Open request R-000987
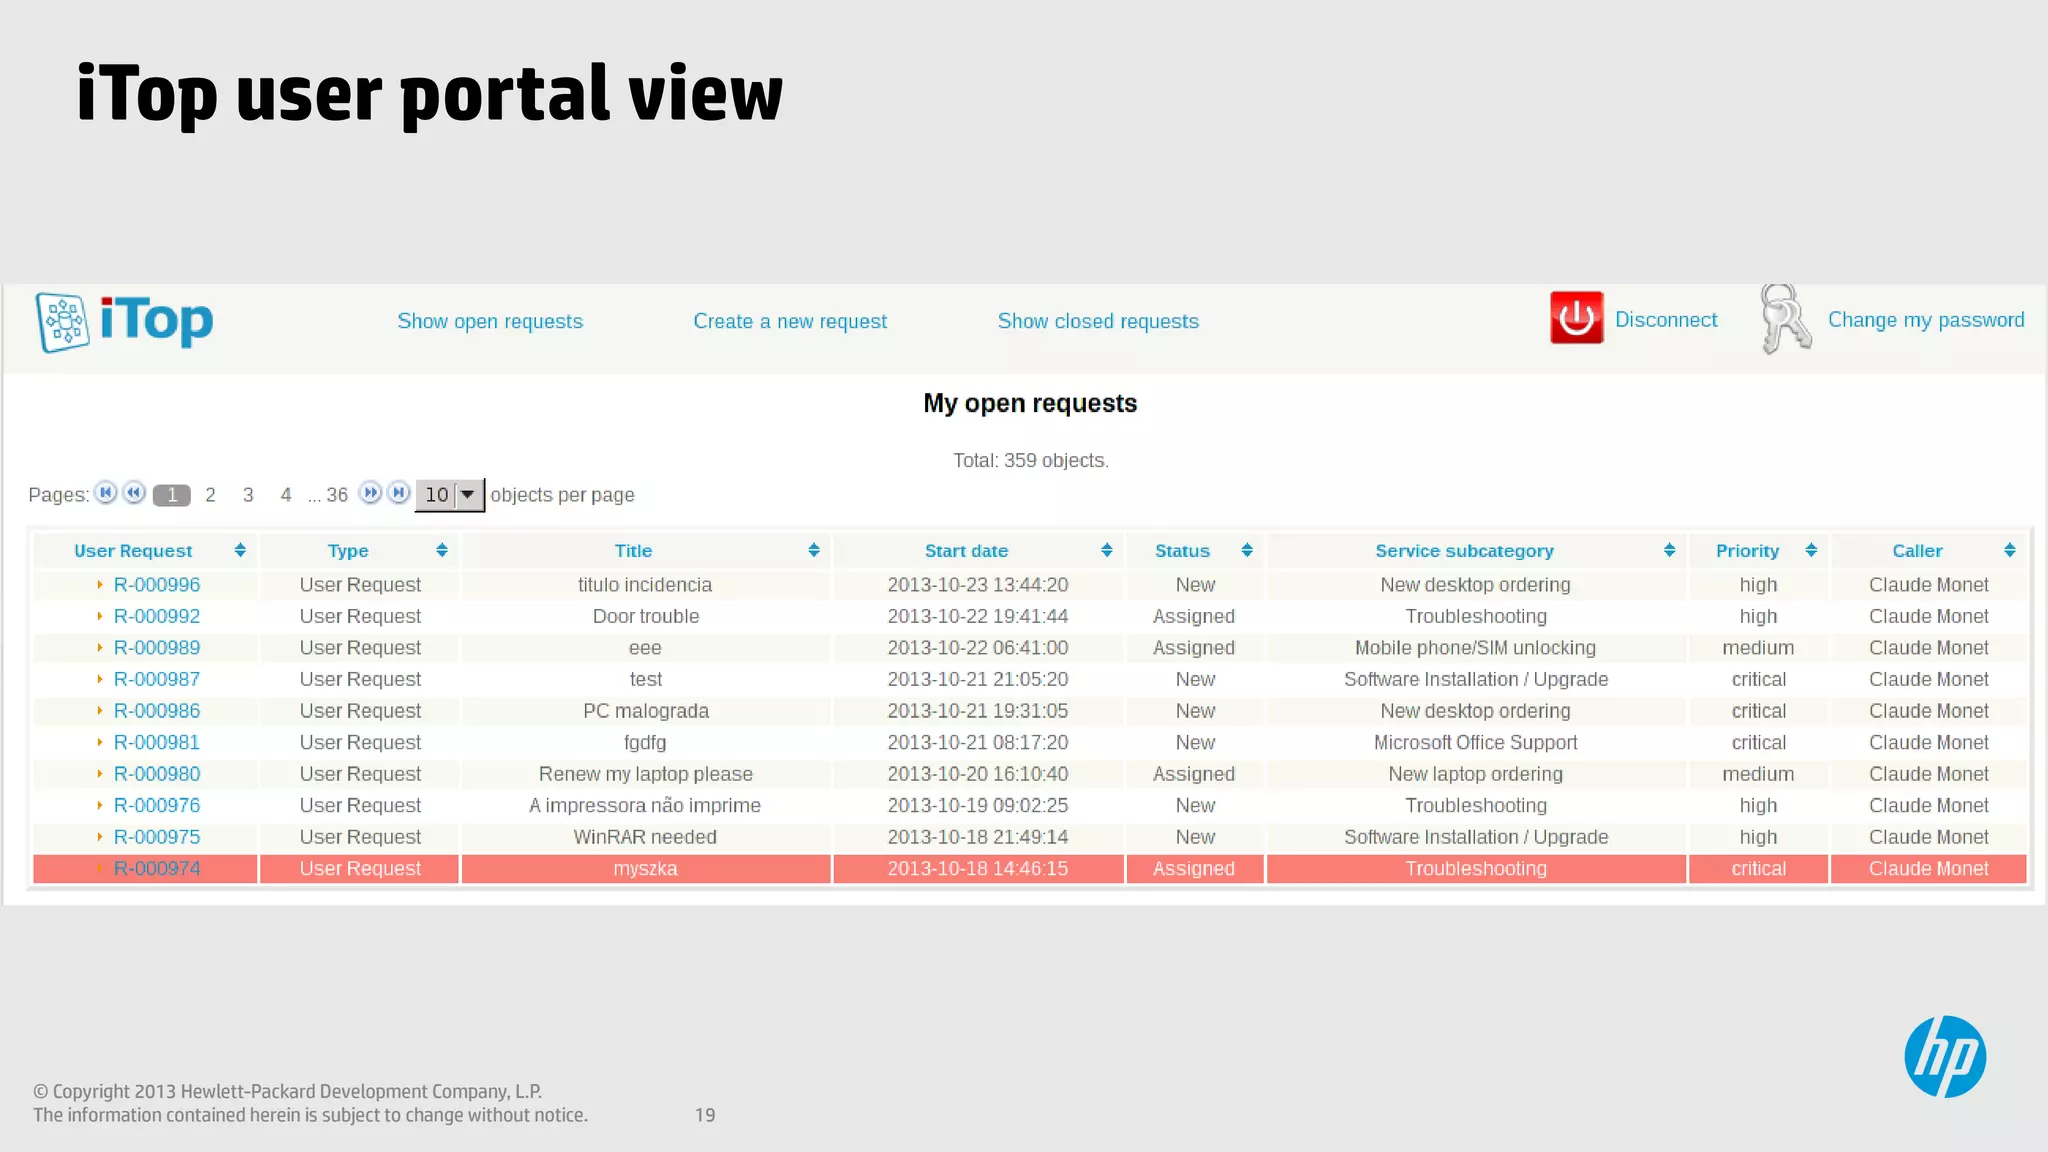 [x=157, y=679]
